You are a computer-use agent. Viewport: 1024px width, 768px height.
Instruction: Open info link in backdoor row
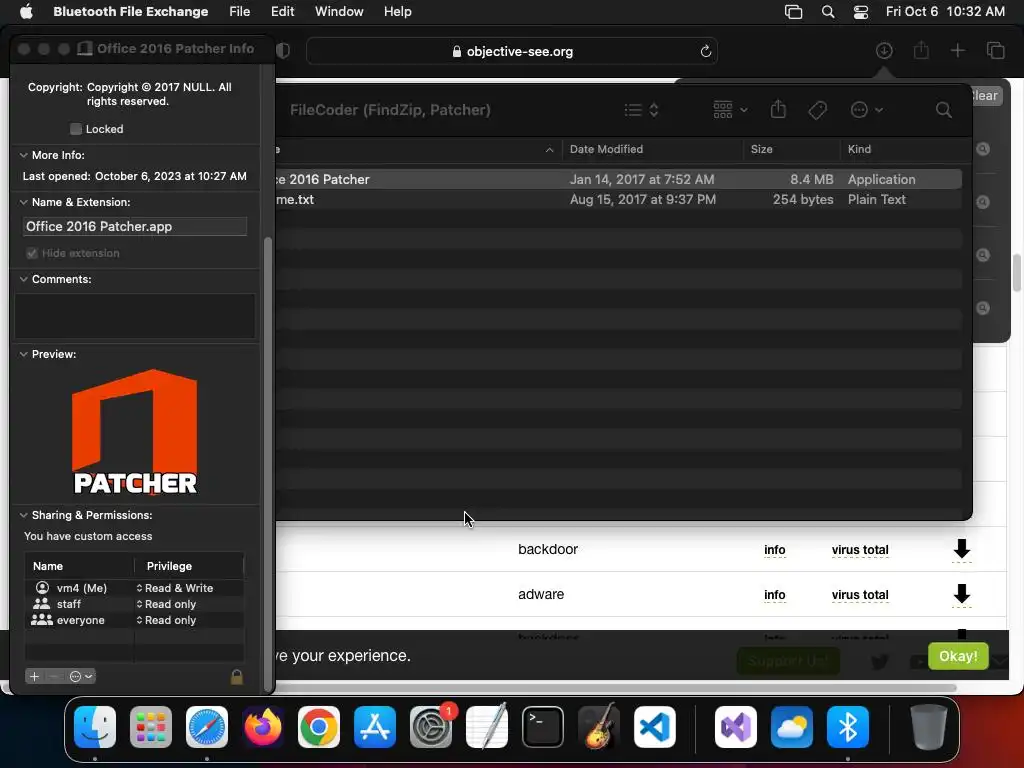[x=775, y=550]
